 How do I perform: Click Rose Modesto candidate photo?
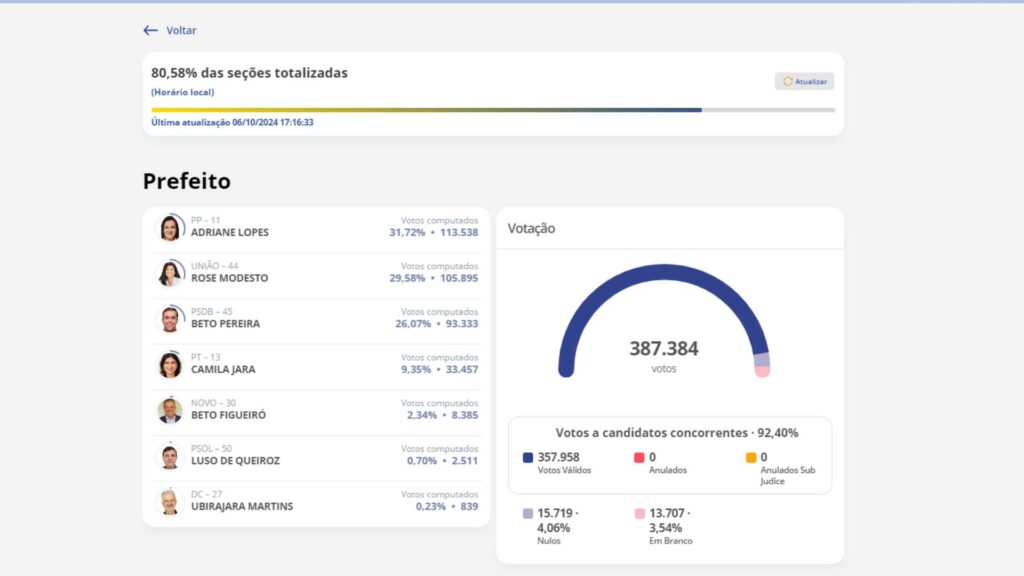[x=170, y=273]
